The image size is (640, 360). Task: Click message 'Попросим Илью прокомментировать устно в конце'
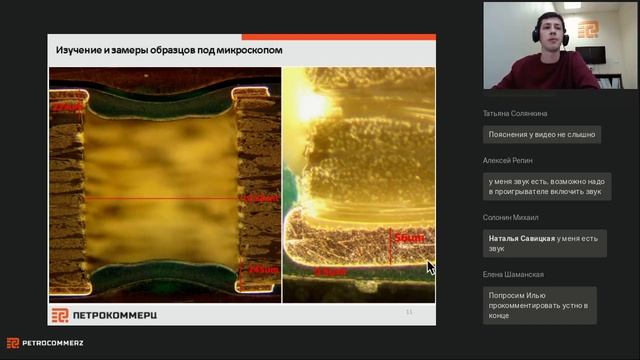(540, 305)
